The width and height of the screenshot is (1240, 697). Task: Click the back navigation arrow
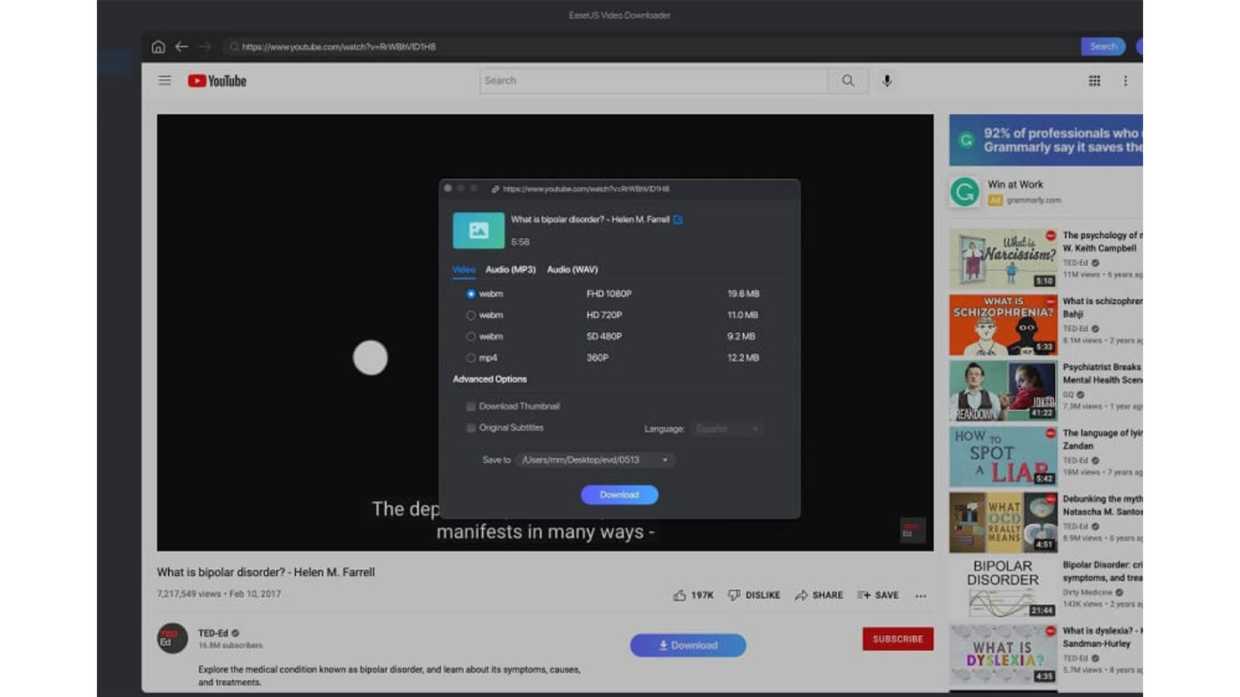pos(181,46)
